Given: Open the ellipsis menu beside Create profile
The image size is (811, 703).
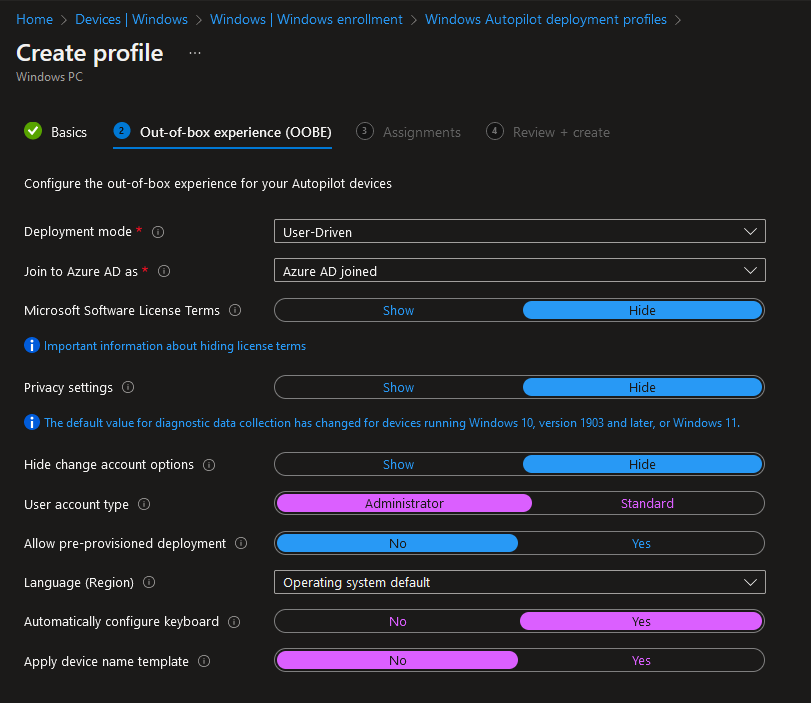Looking at the screenshot, I should [x=194, y=53].
